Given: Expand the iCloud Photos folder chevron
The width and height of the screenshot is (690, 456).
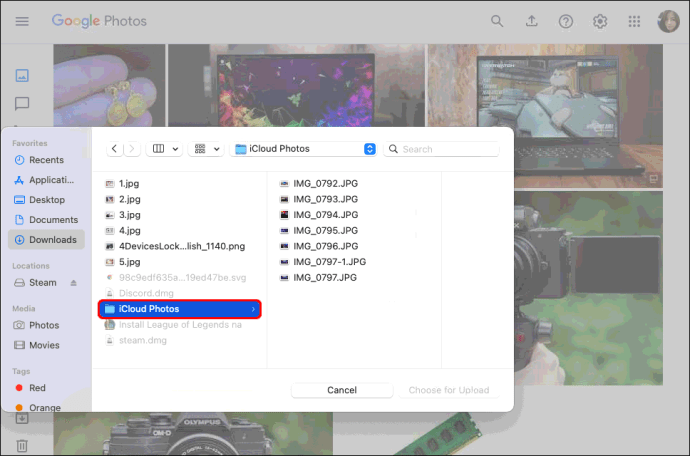Looking at the screenshot, I should tap(253, 309).
